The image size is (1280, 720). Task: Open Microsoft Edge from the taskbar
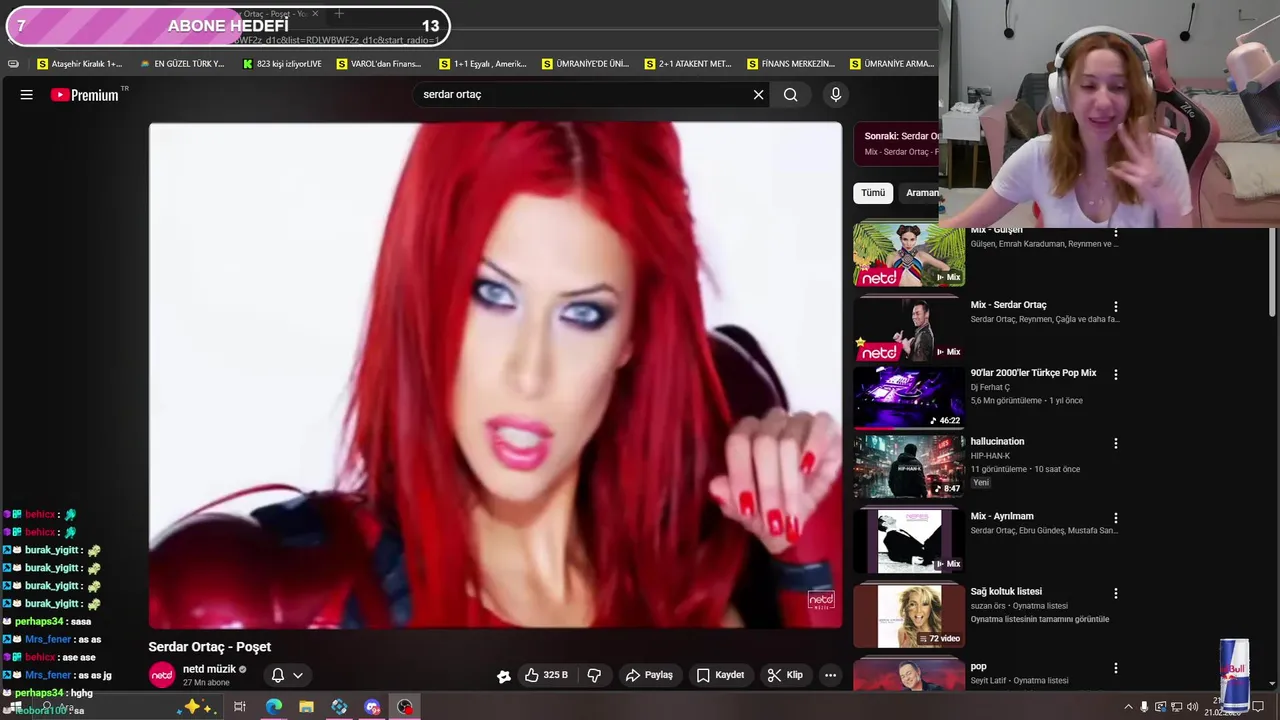click(274, 707)
